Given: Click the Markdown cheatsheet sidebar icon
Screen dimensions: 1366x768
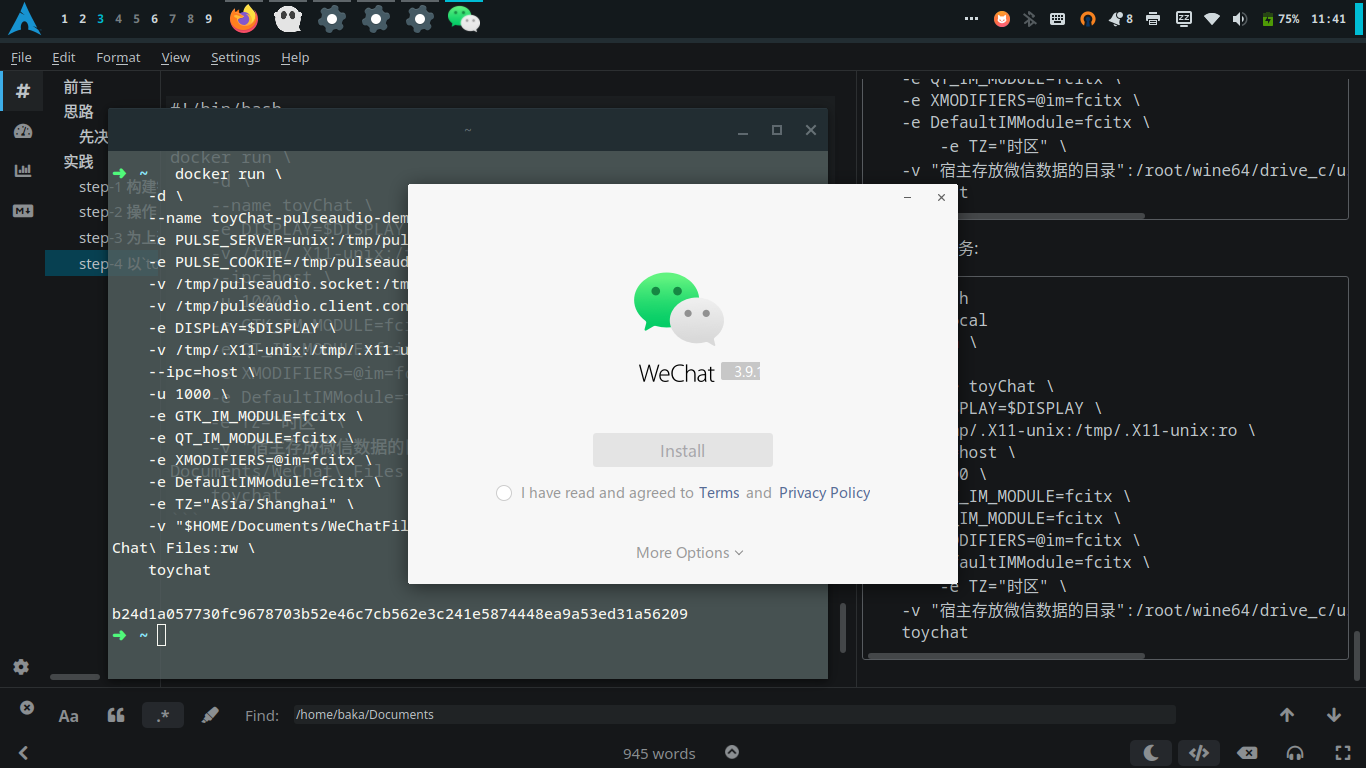Looking at the screenshot, I should point(22,211).
